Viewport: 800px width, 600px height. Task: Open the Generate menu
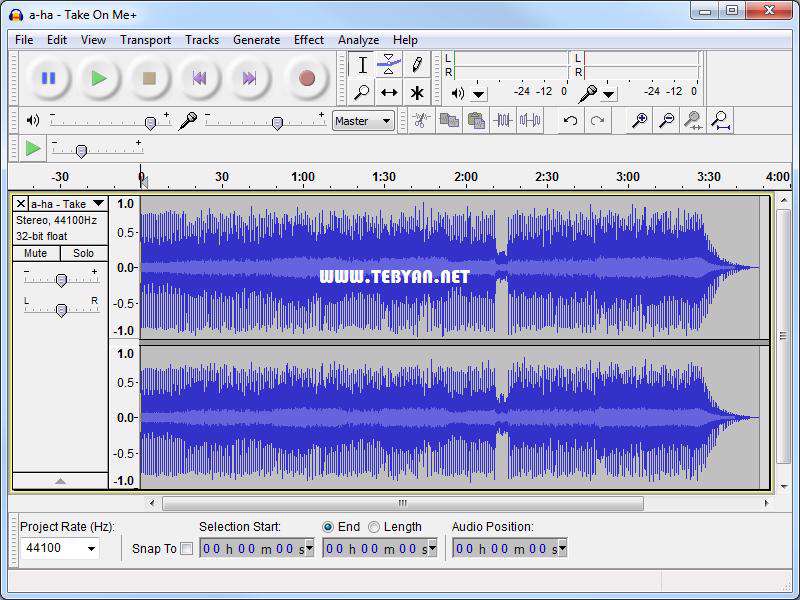(256, 40)
